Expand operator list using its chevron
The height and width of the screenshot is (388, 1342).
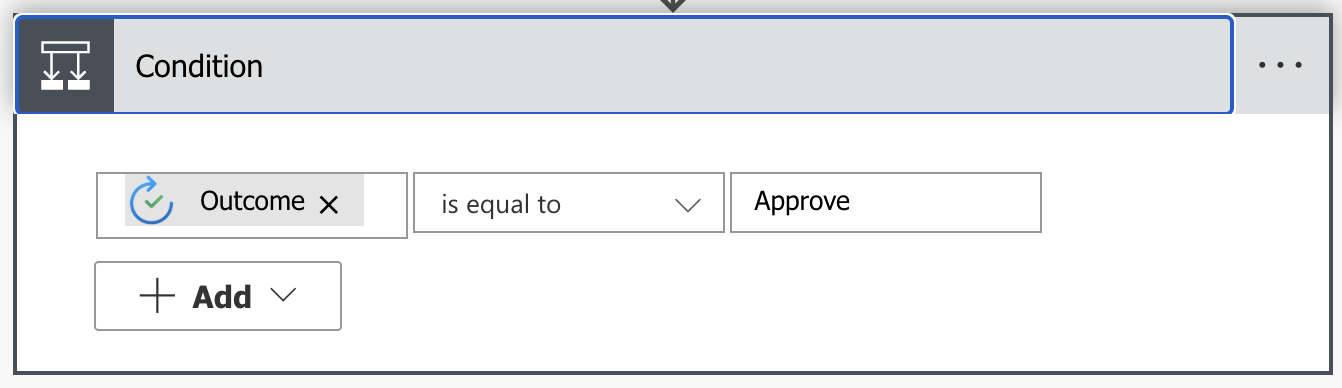tap(688, 205)
